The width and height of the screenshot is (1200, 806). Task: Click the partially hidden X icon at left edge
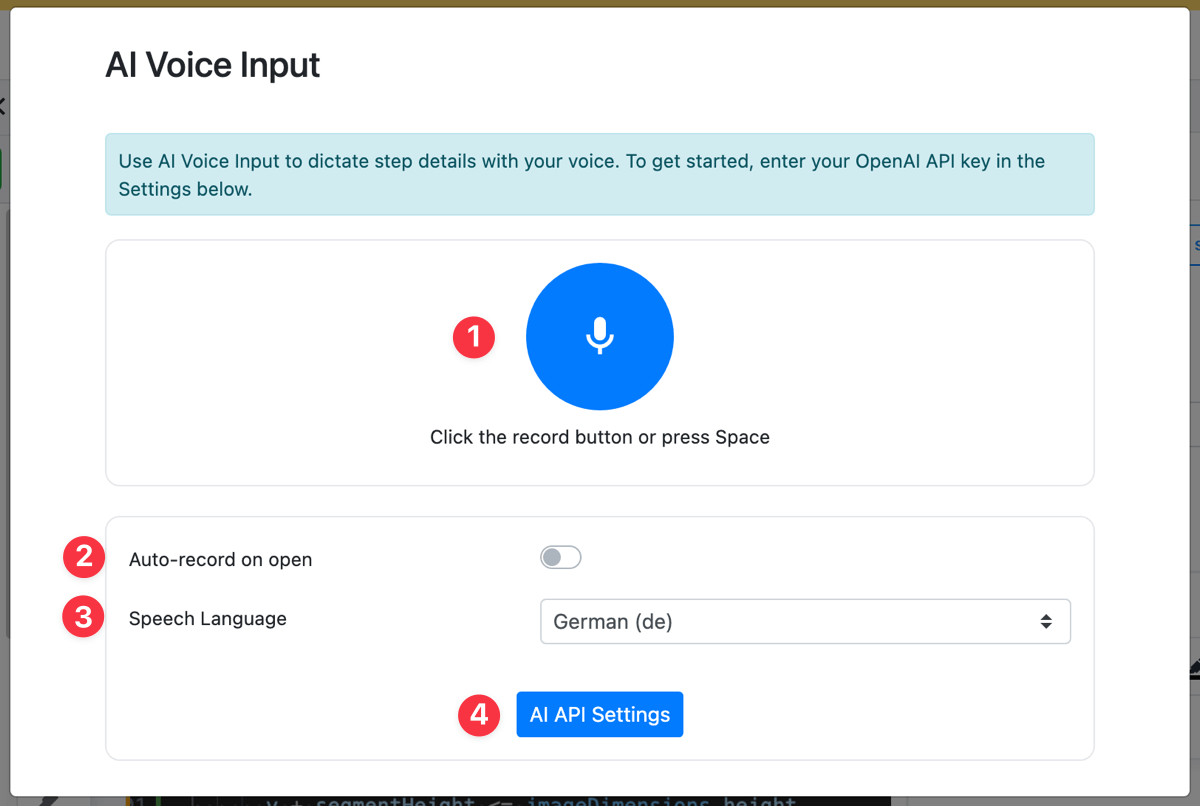[3, 106]
